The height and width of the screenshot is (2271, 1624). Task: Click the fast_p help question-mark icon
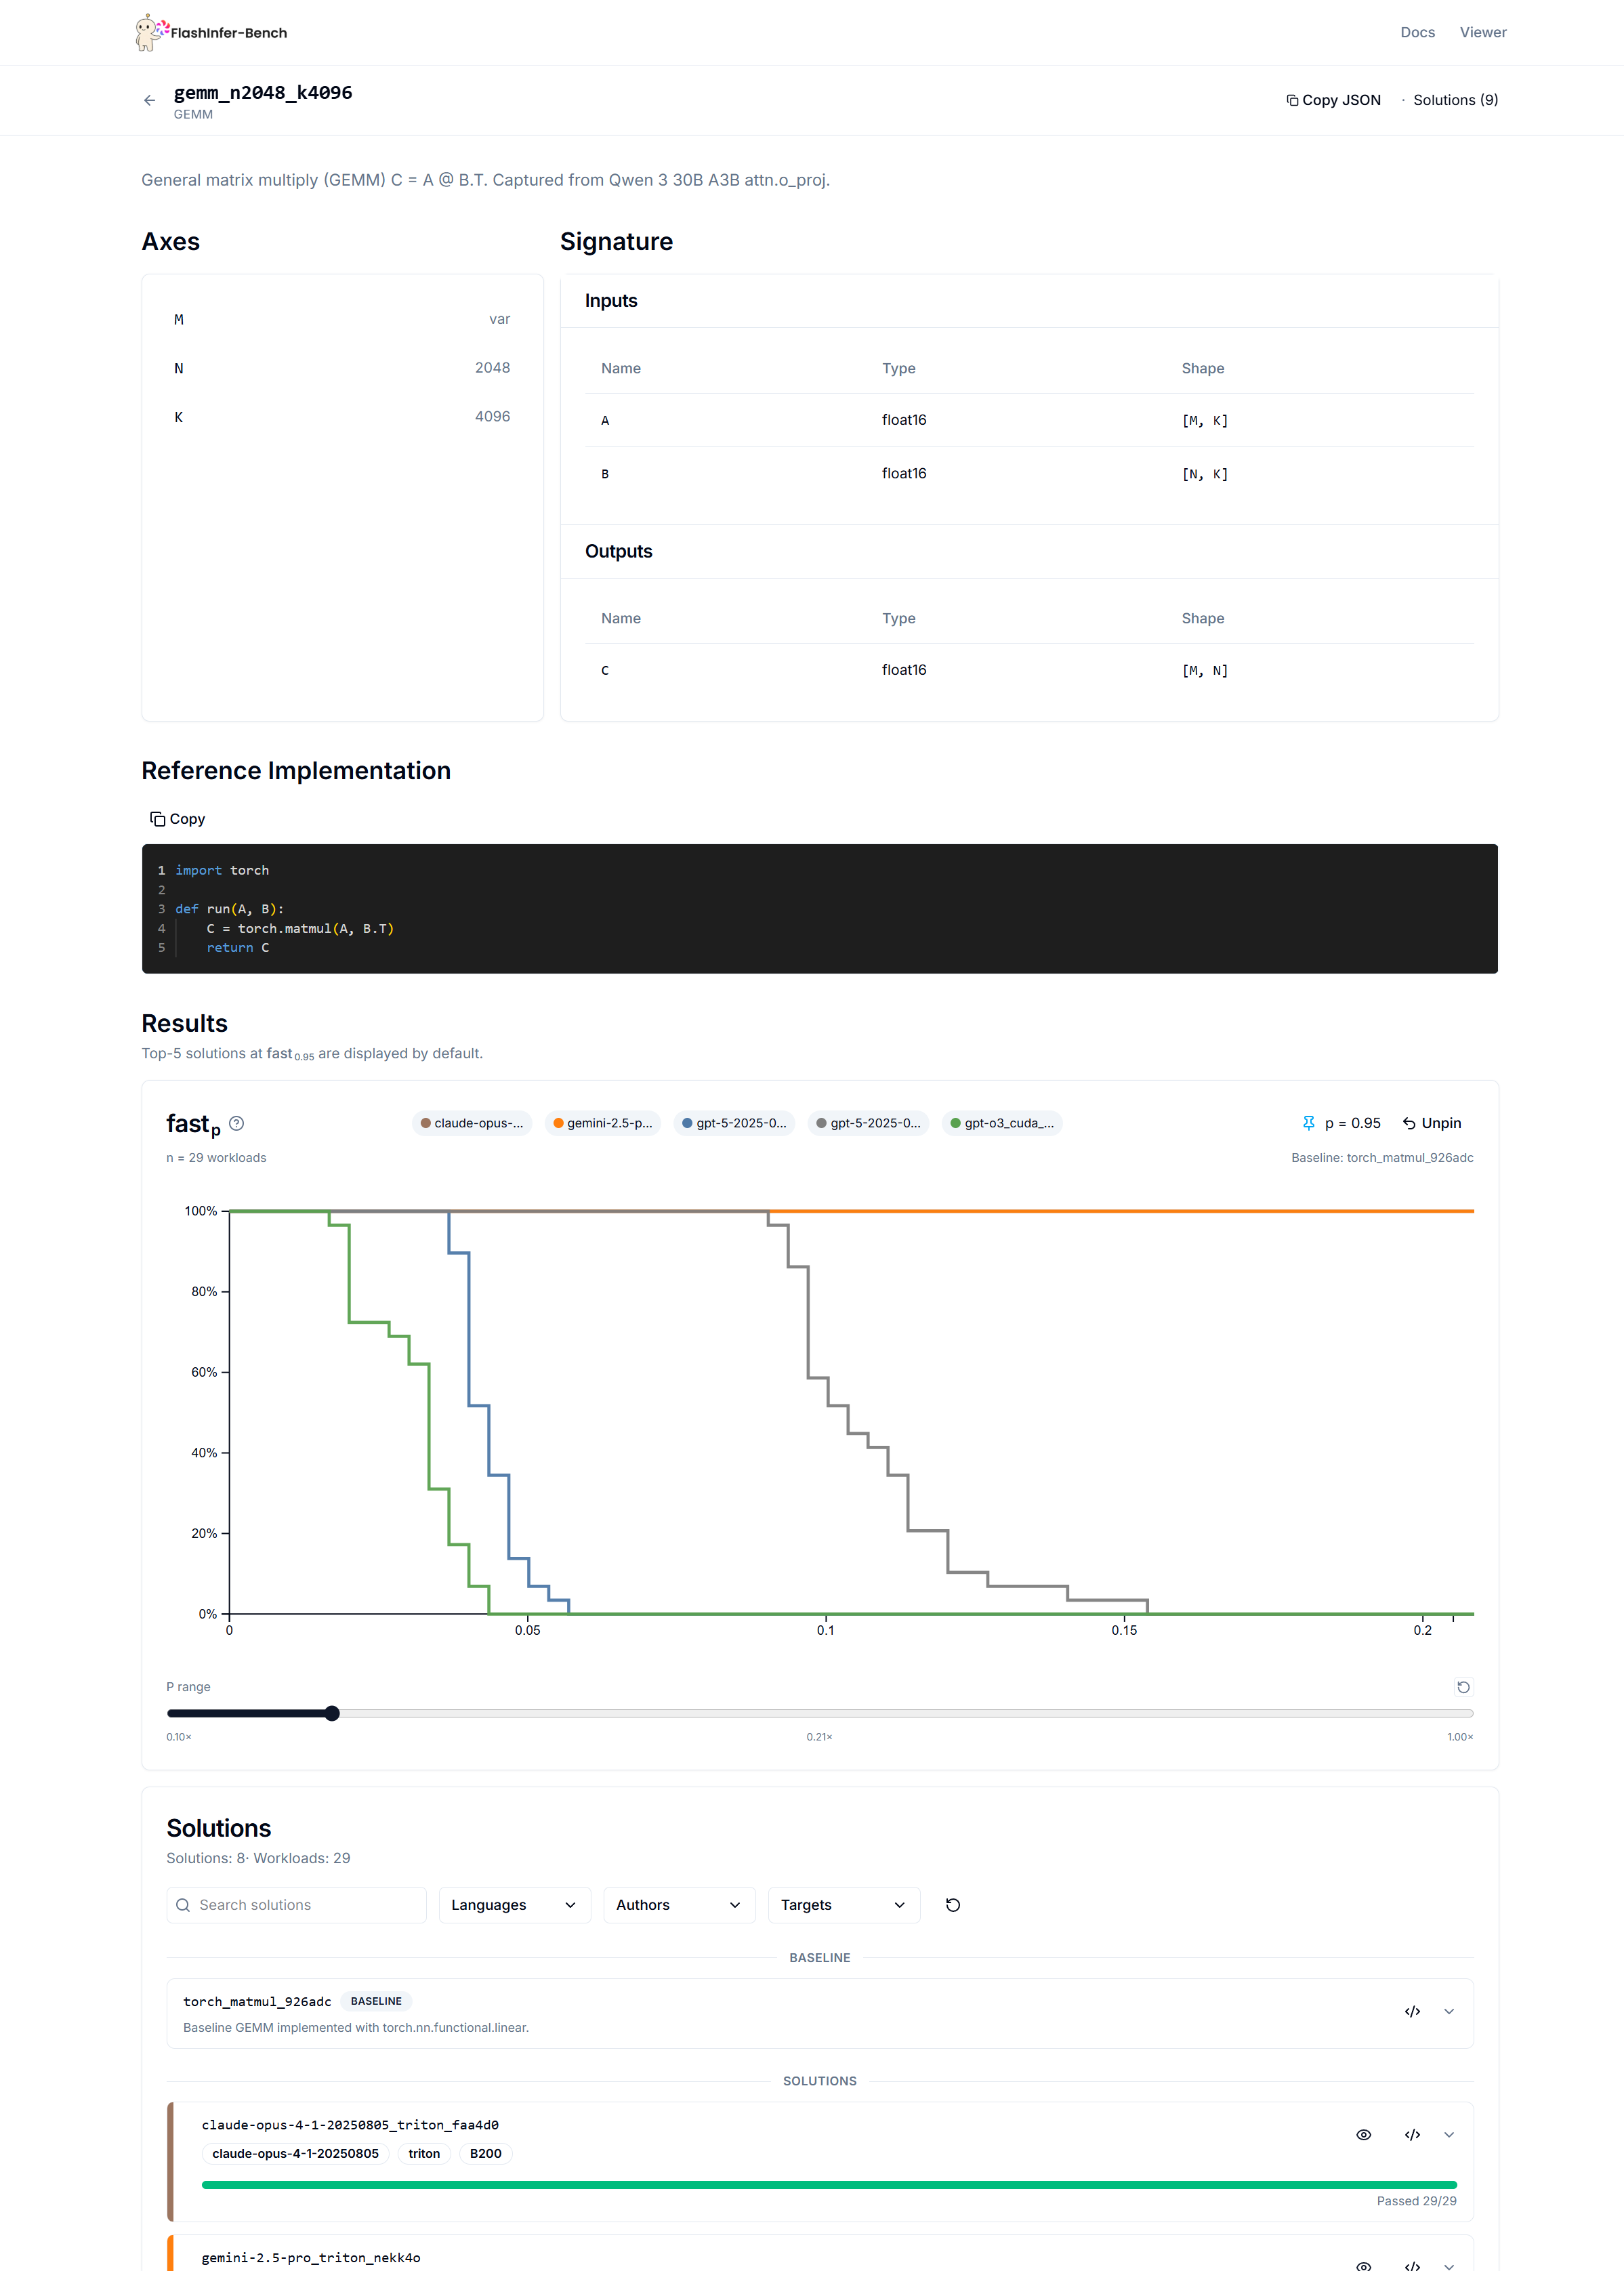pos(236,1123)
